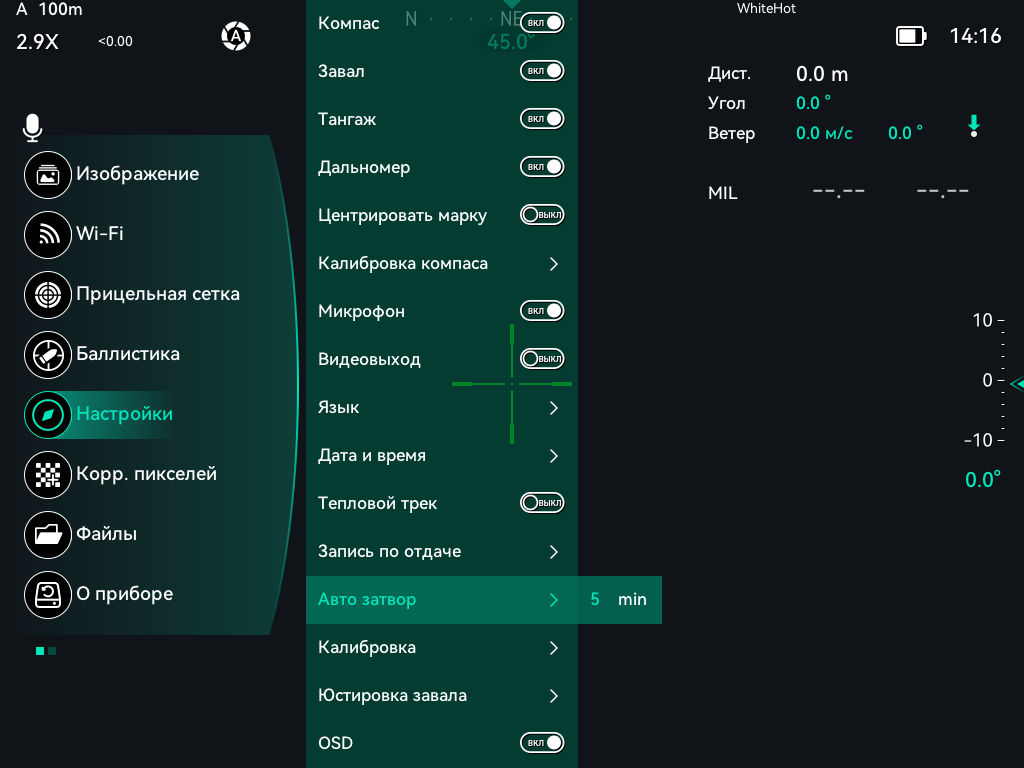This screenshot has height=768, width=1024.
Task: Switch off the Микрофон toggle
Action: [542, 311]
